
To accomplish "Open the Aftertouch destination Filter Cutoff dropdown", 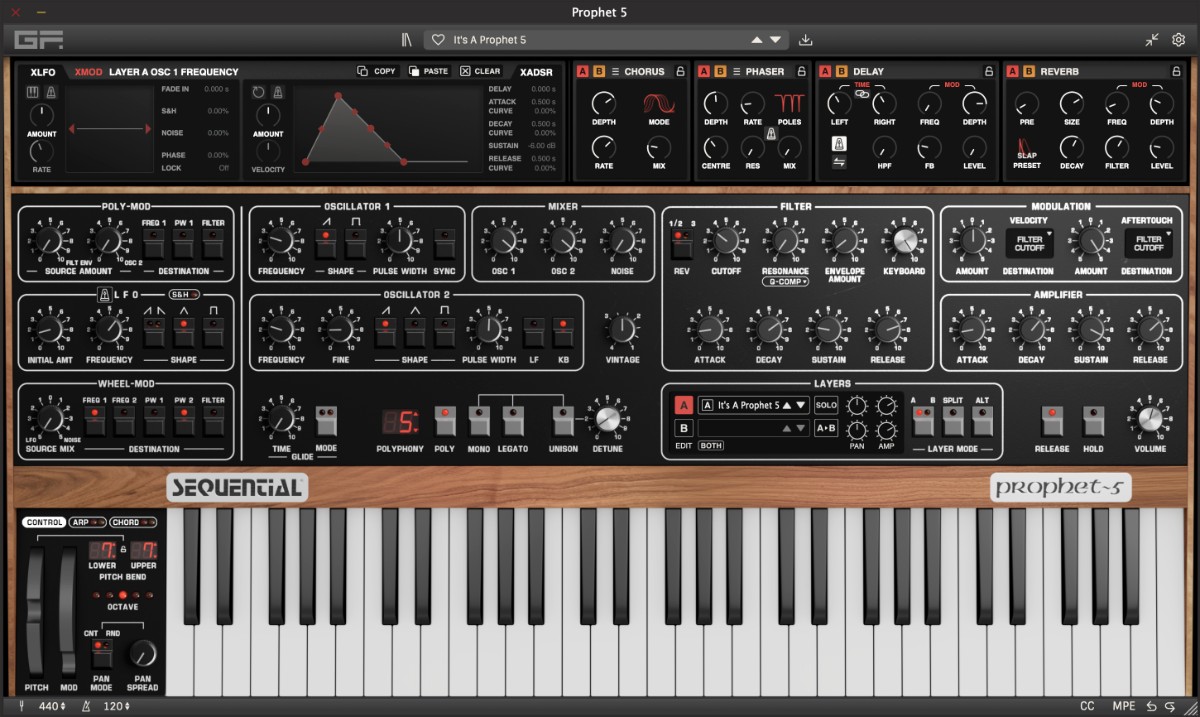I will pos(1148,243).
